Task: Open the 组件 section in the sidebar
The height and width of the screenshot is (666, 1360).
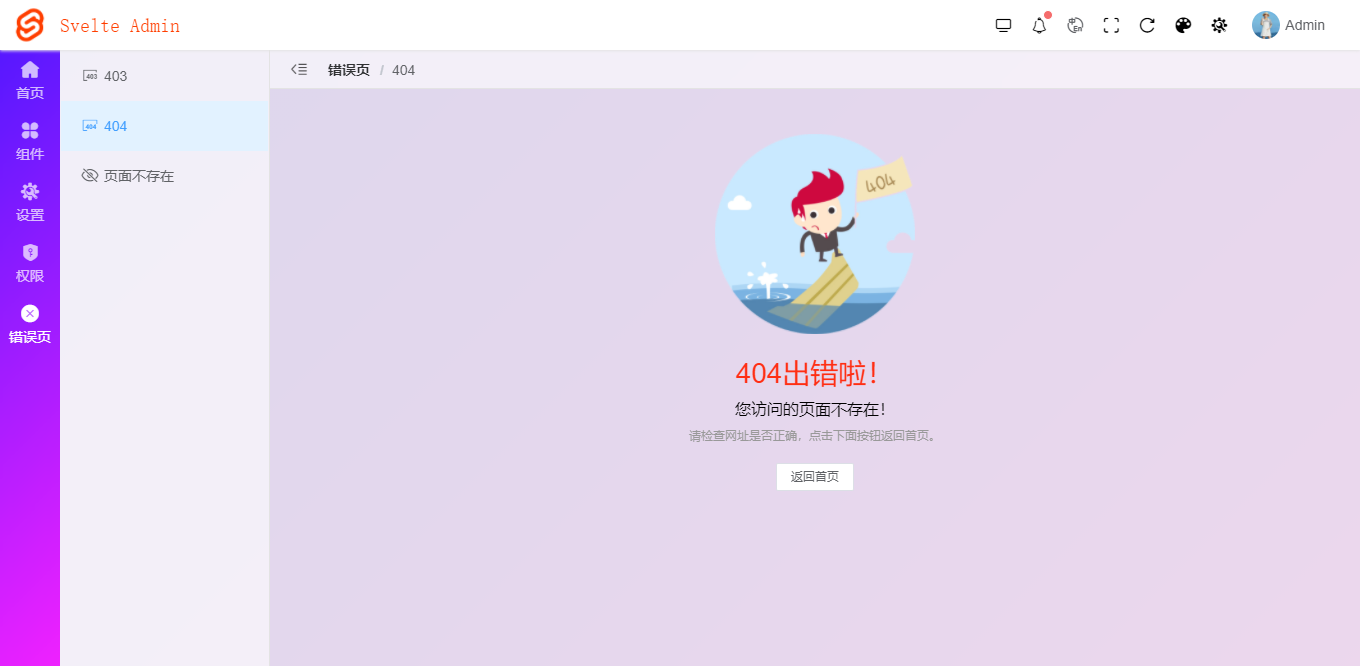Action: click(29, 141)
